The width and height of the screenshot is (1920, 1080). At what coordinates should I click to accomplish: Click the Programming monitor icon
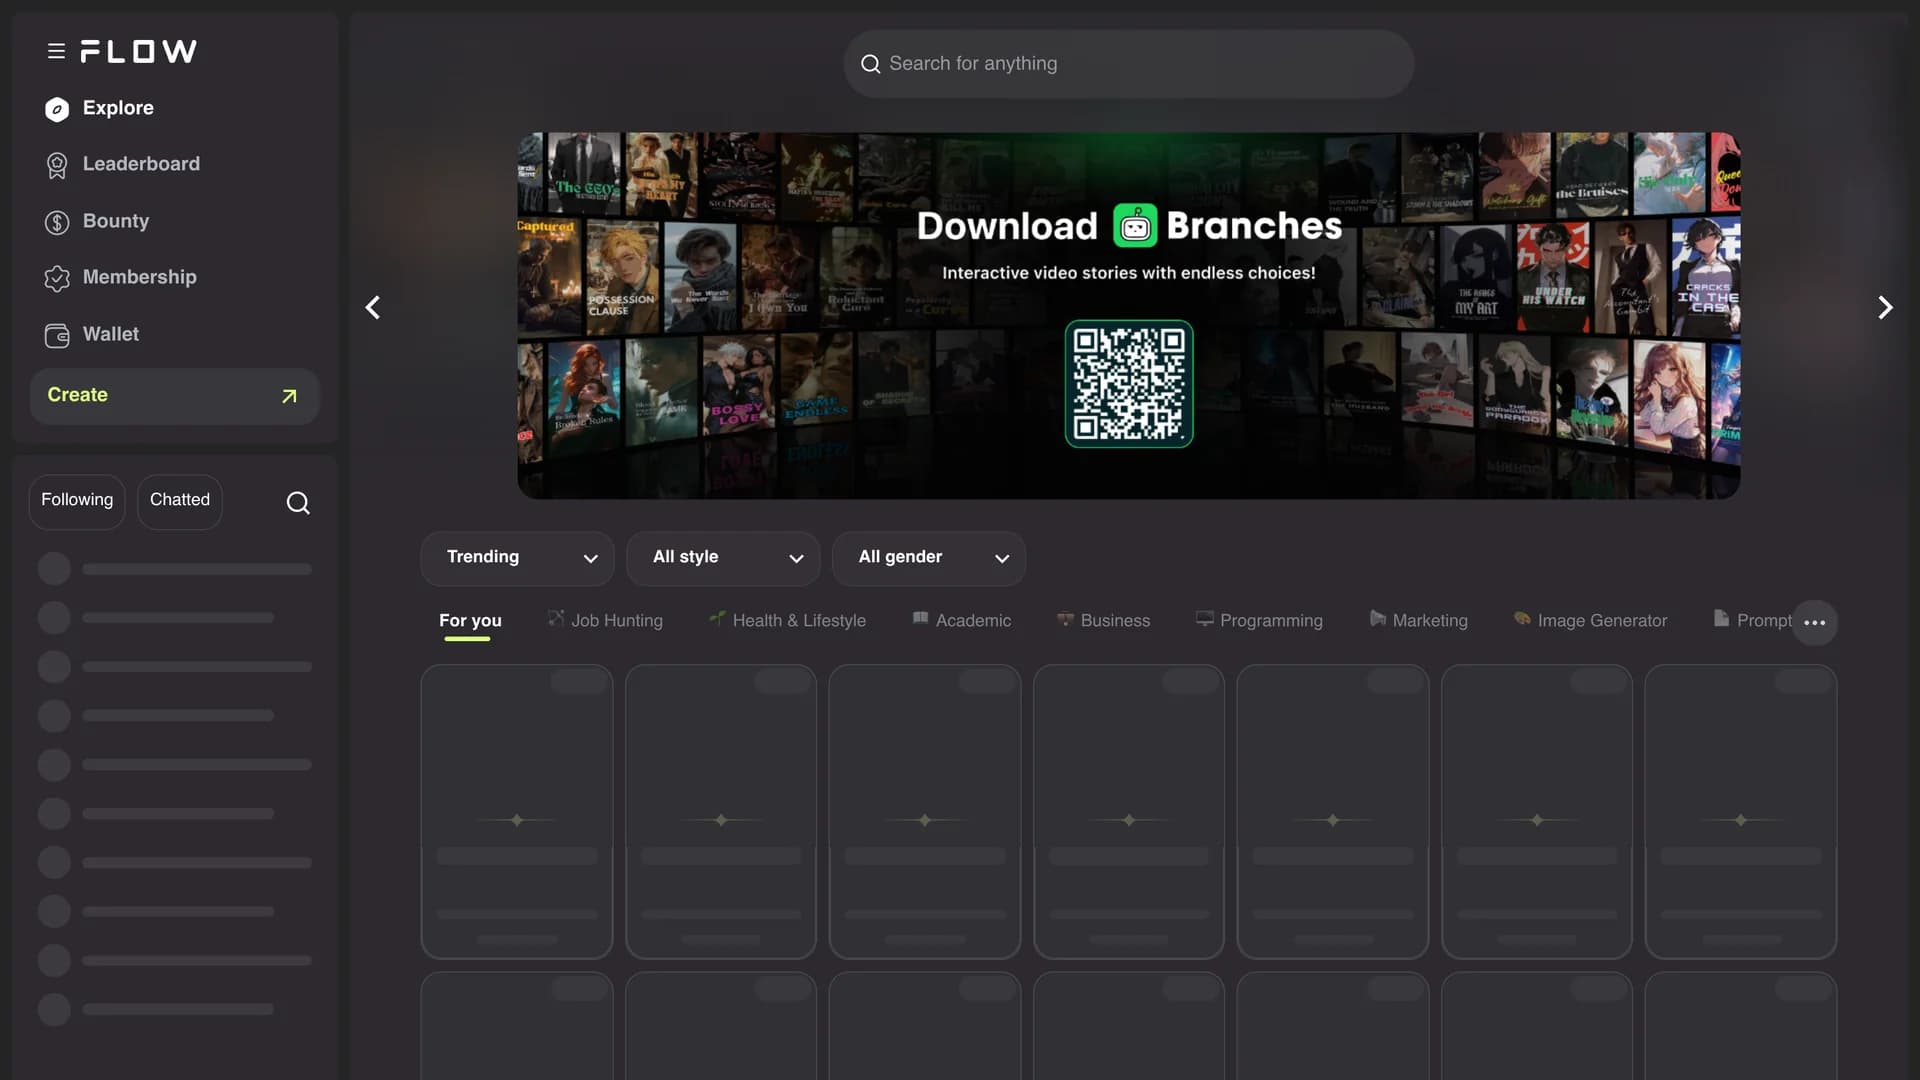pyautogui.click(x=1205, y=619)
